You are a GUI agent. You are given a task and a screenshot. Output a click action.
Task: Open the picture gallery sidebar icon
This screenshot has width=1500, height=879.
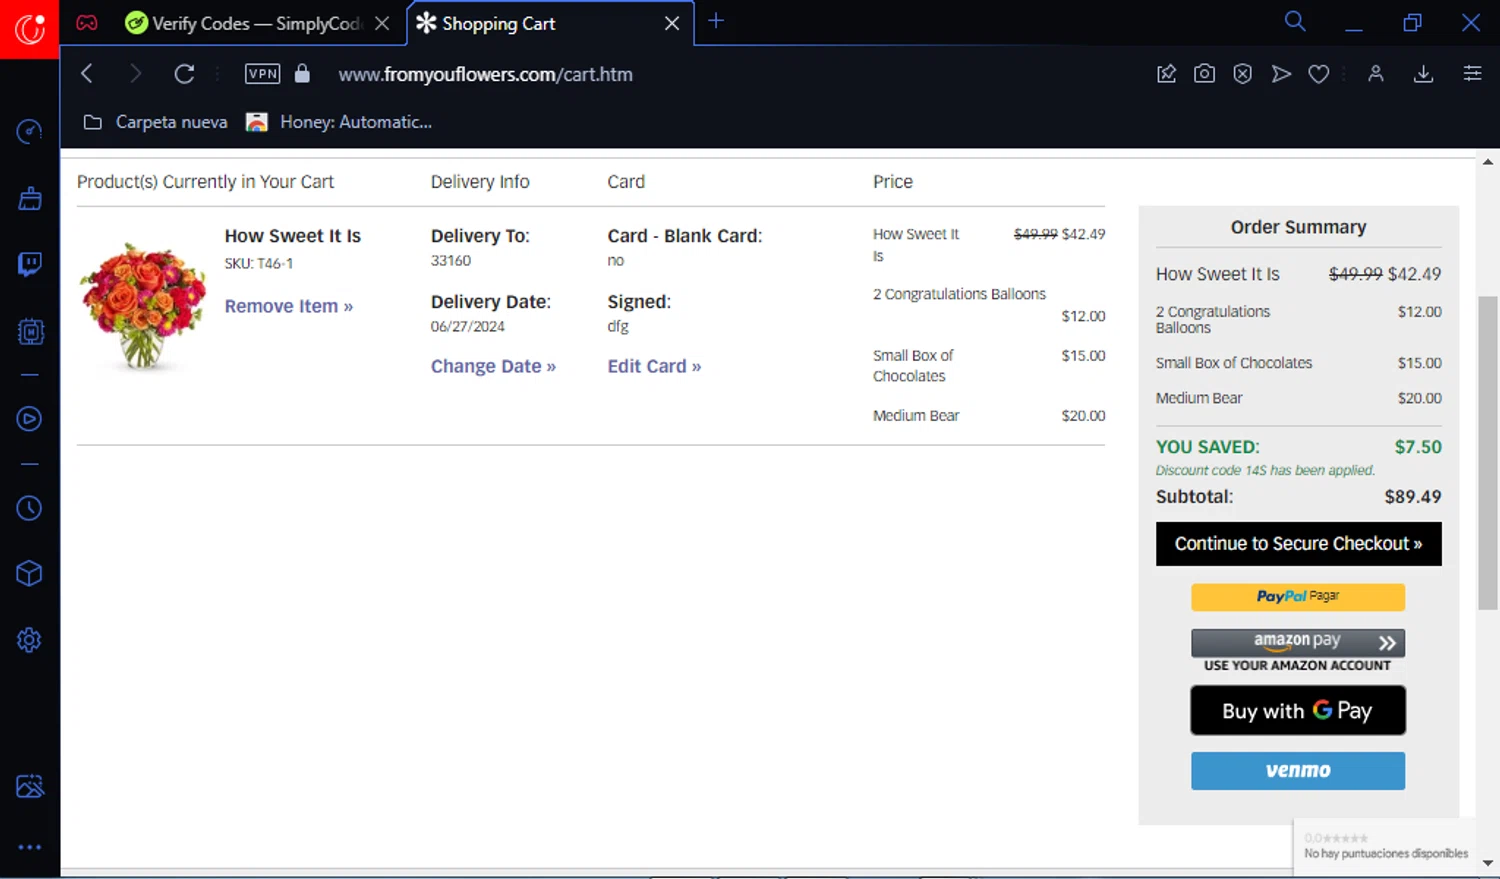coord(29,787)
